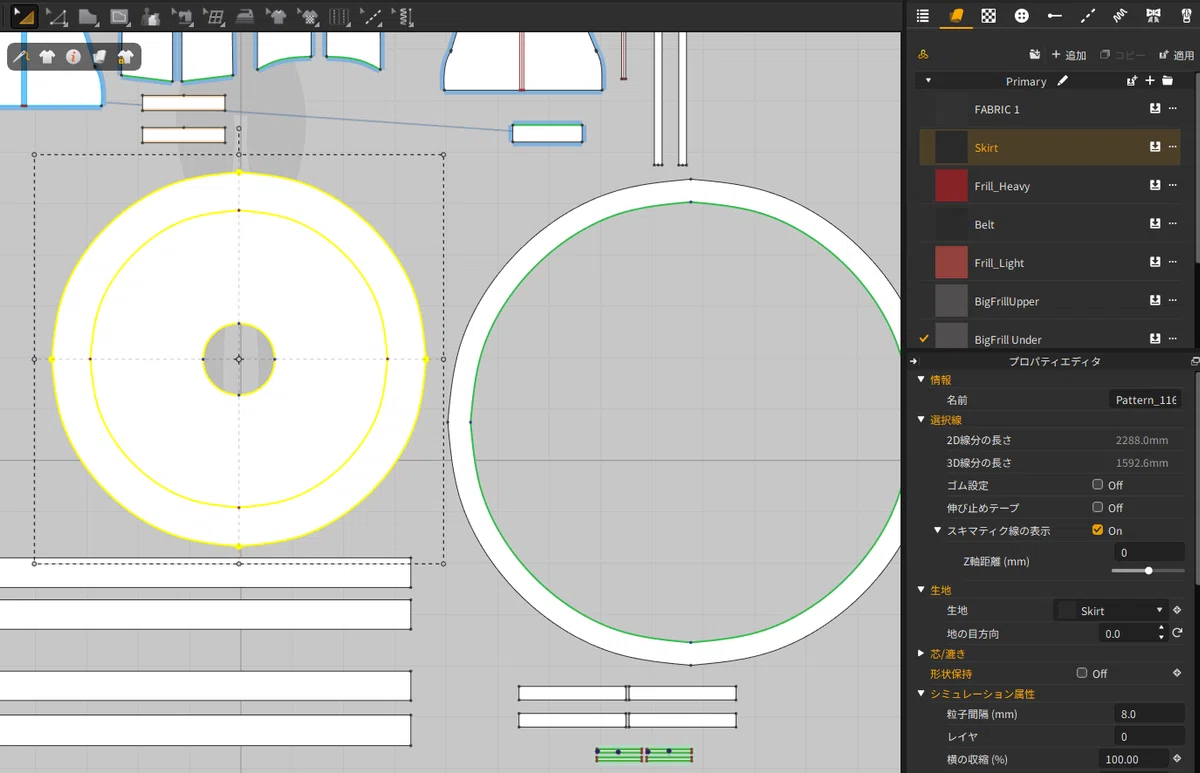Click the BigFrillUpper gray swatch

coord(951,301)
